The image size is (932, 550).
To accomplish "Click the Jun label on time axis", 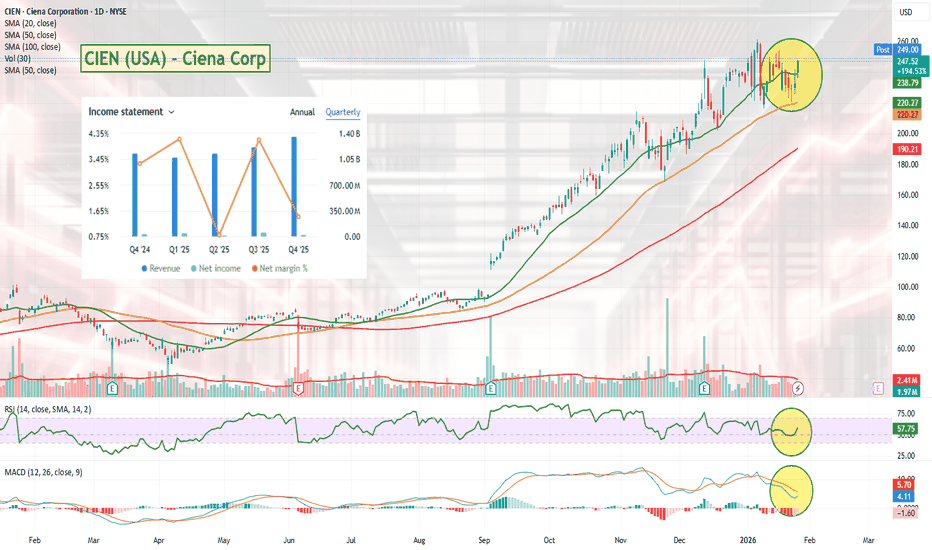I will click(289, 540).
